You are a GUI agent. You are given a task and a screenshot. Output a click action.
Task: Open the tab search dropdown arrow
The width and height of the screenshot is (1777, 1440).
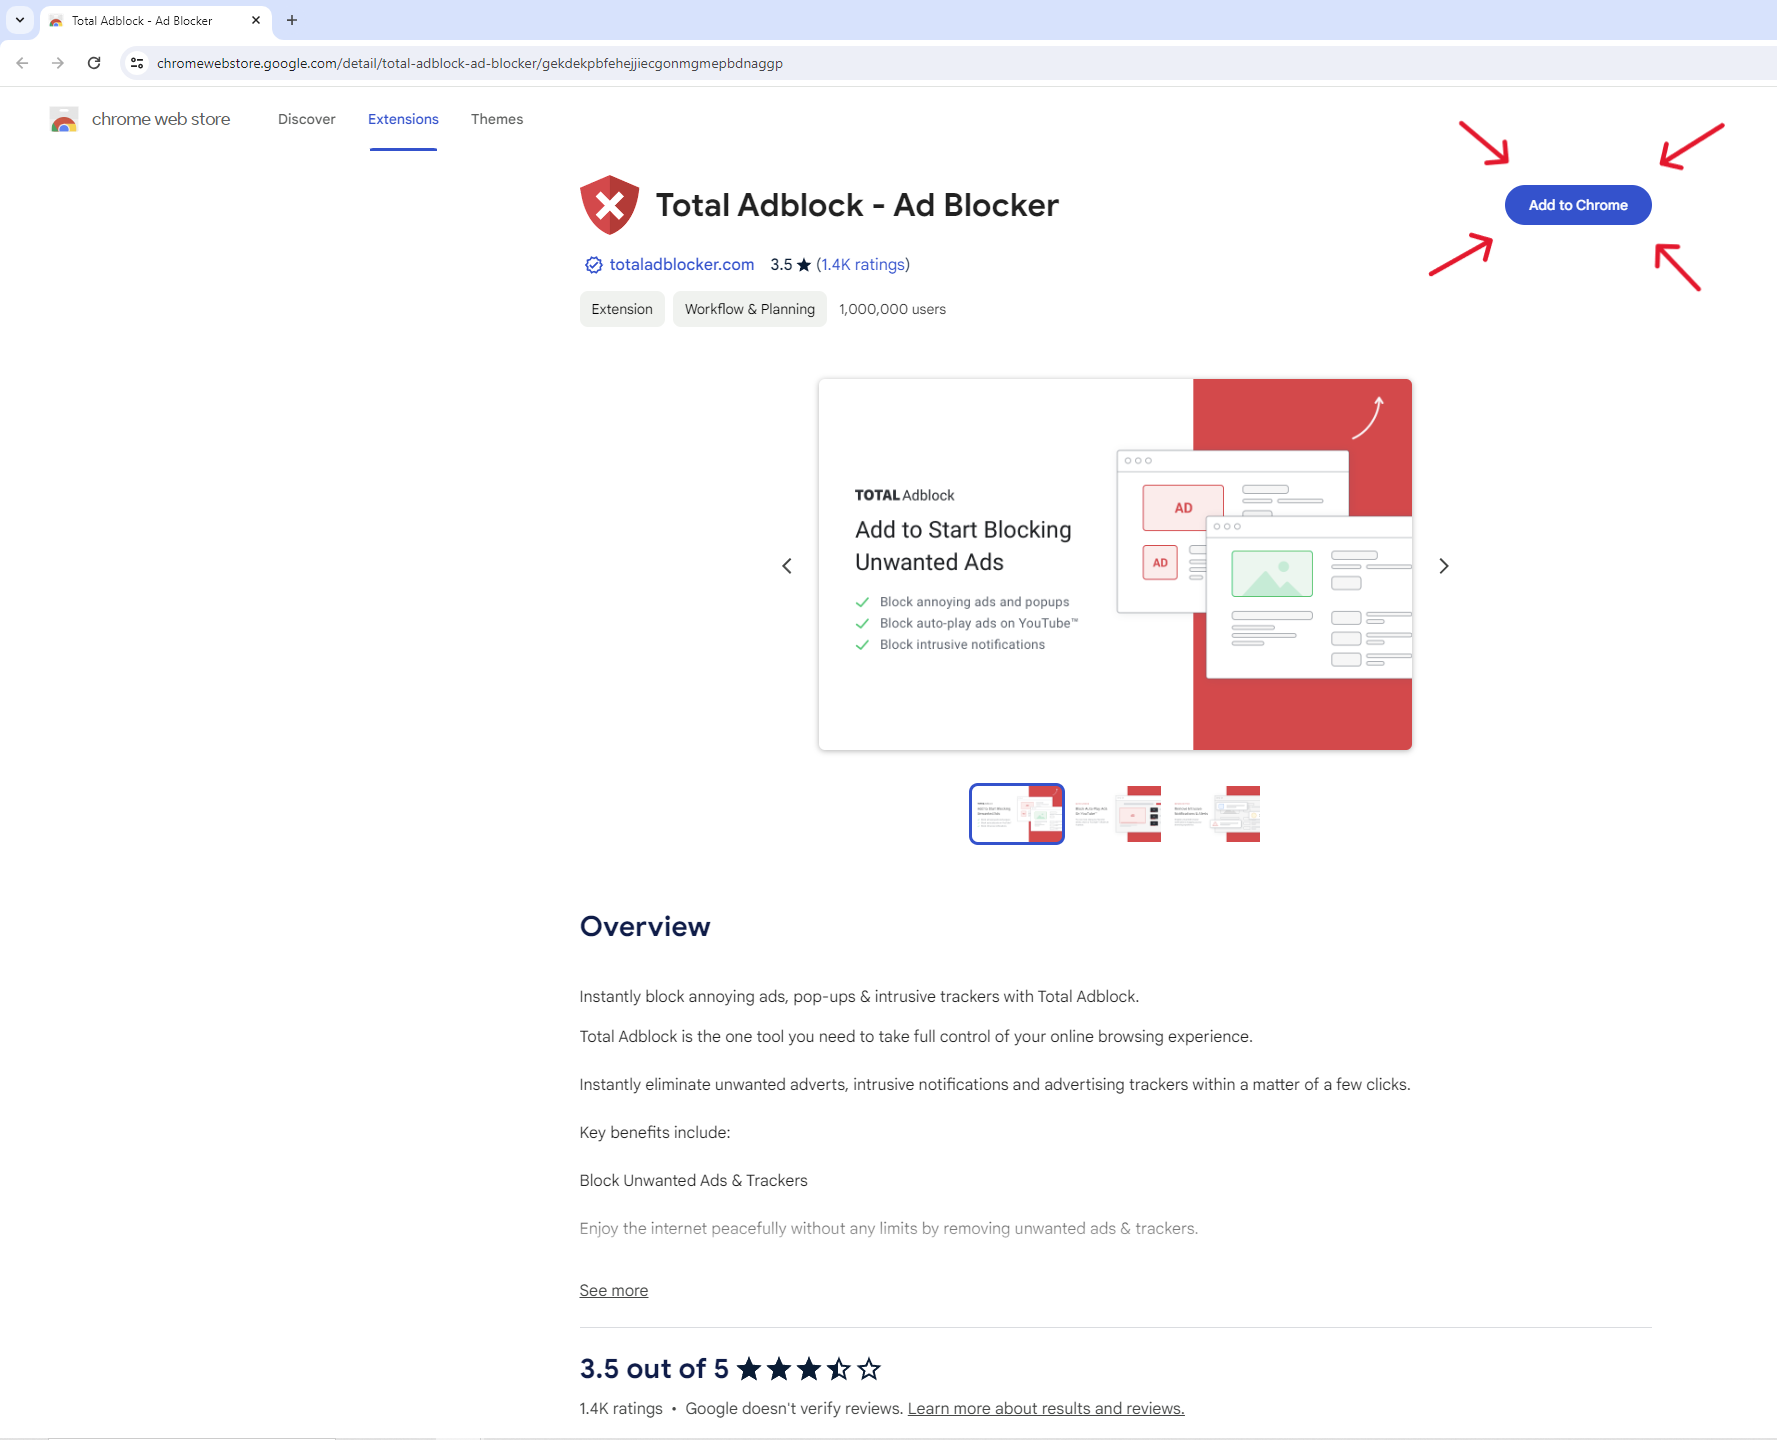[x=20, y=20]
